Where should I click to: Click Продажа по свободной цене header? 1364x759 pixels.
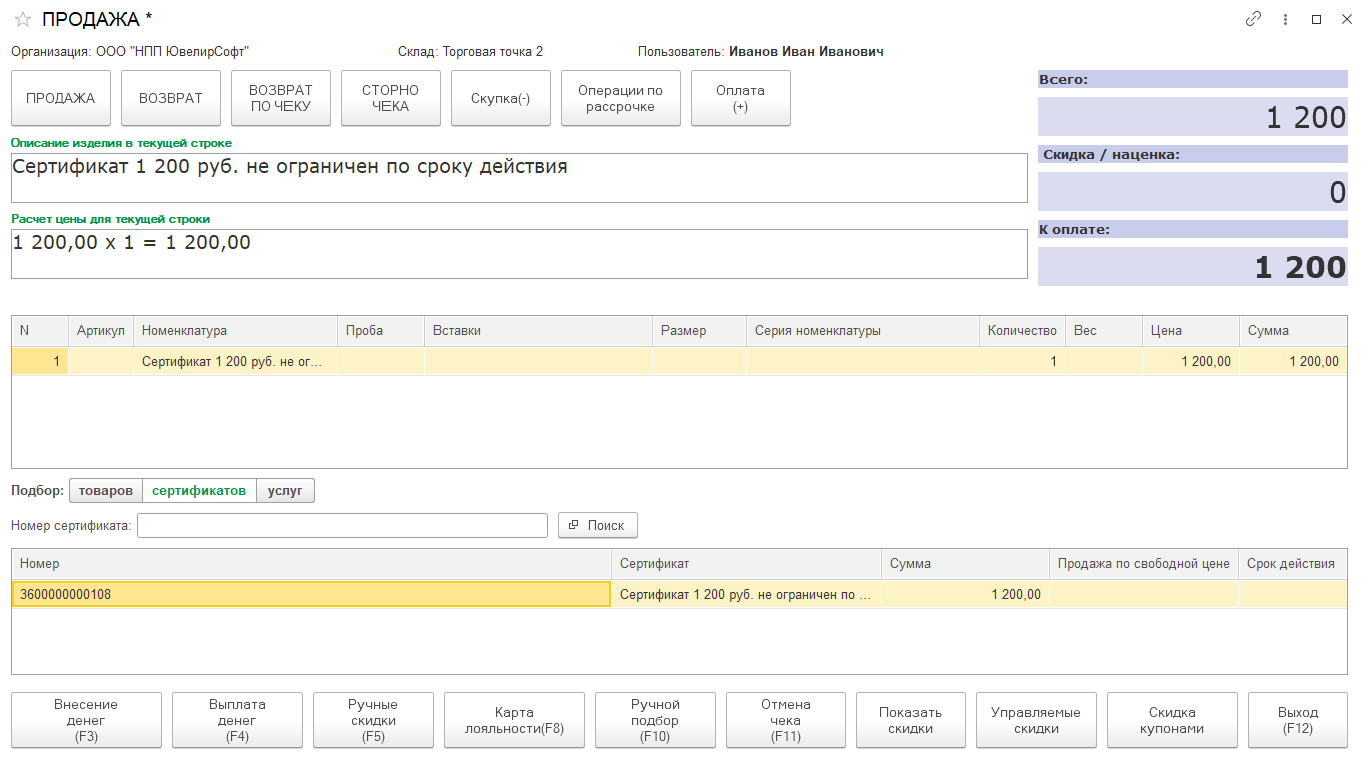click(1144, 564)
